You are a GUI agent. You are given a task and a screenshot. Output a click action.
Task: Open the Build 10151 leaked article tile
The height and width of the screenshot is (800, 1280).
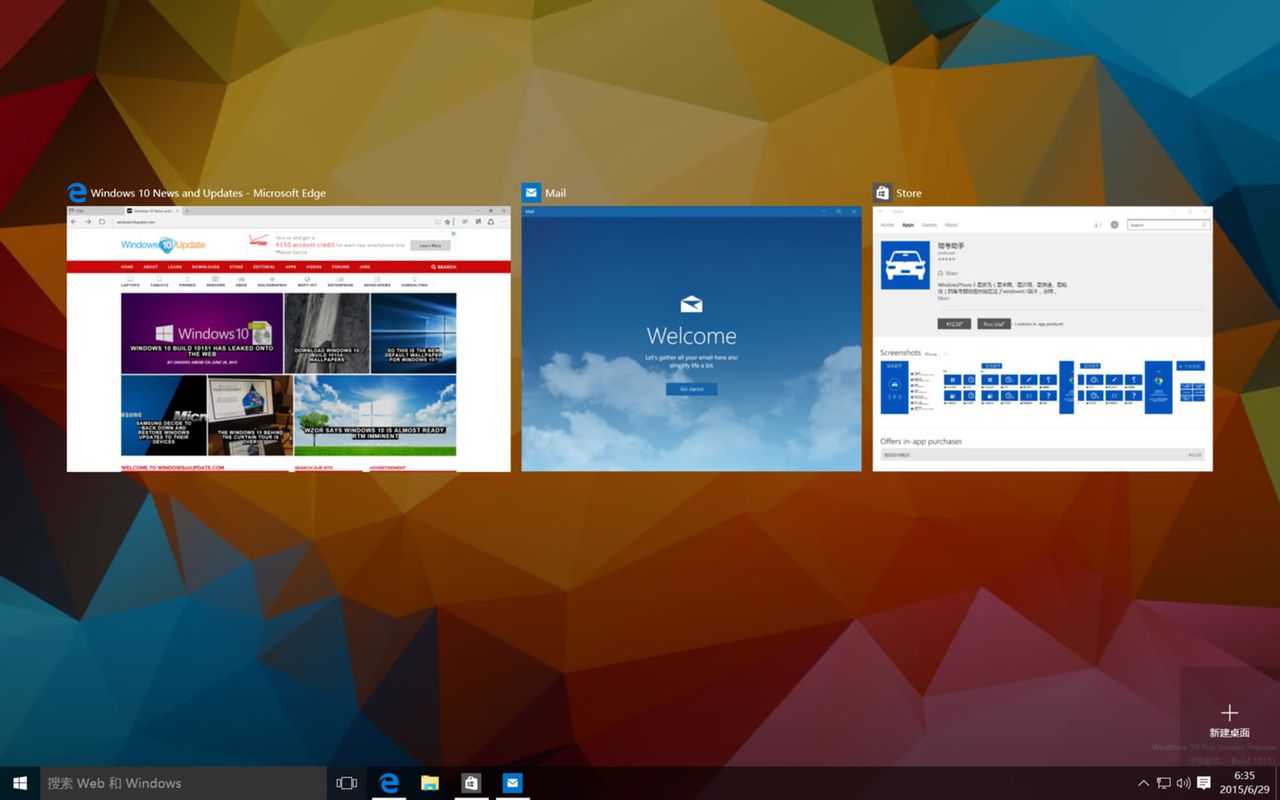click(x=202, y=333)
